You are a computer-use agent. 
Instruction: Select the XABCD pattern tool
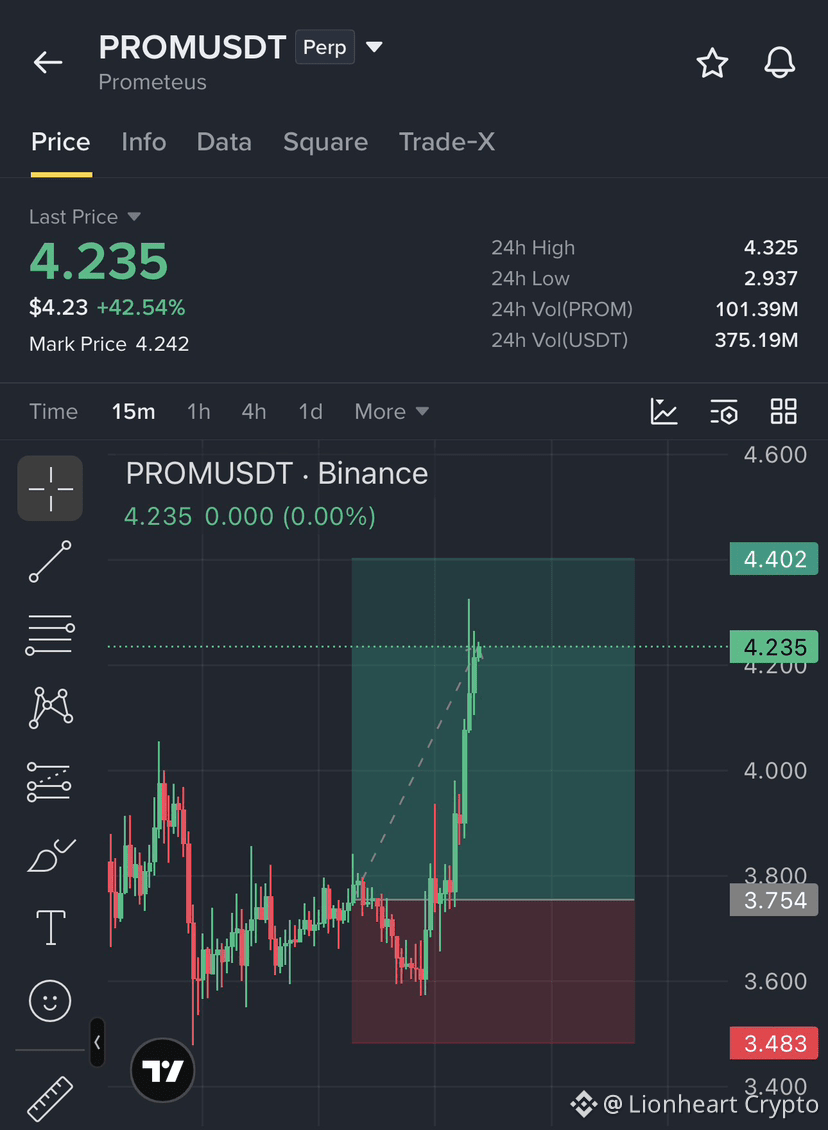click(50, 708)
